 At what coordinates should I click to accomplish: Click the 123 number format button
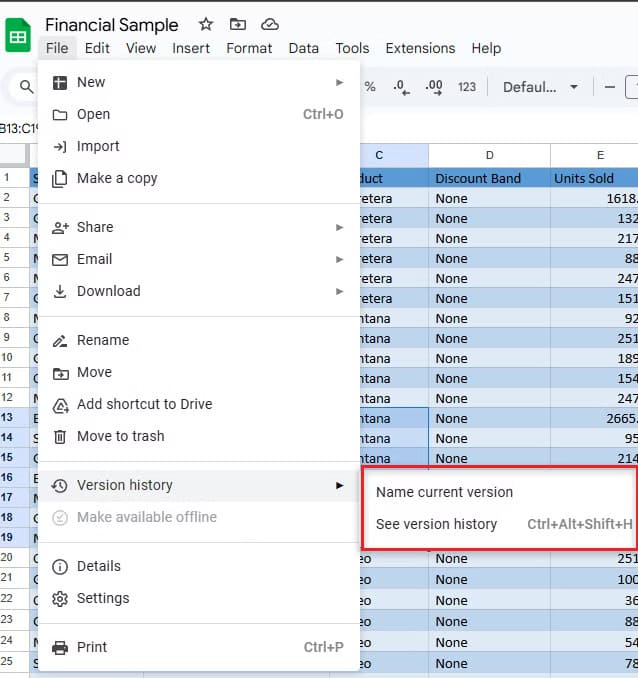[467, 87]
